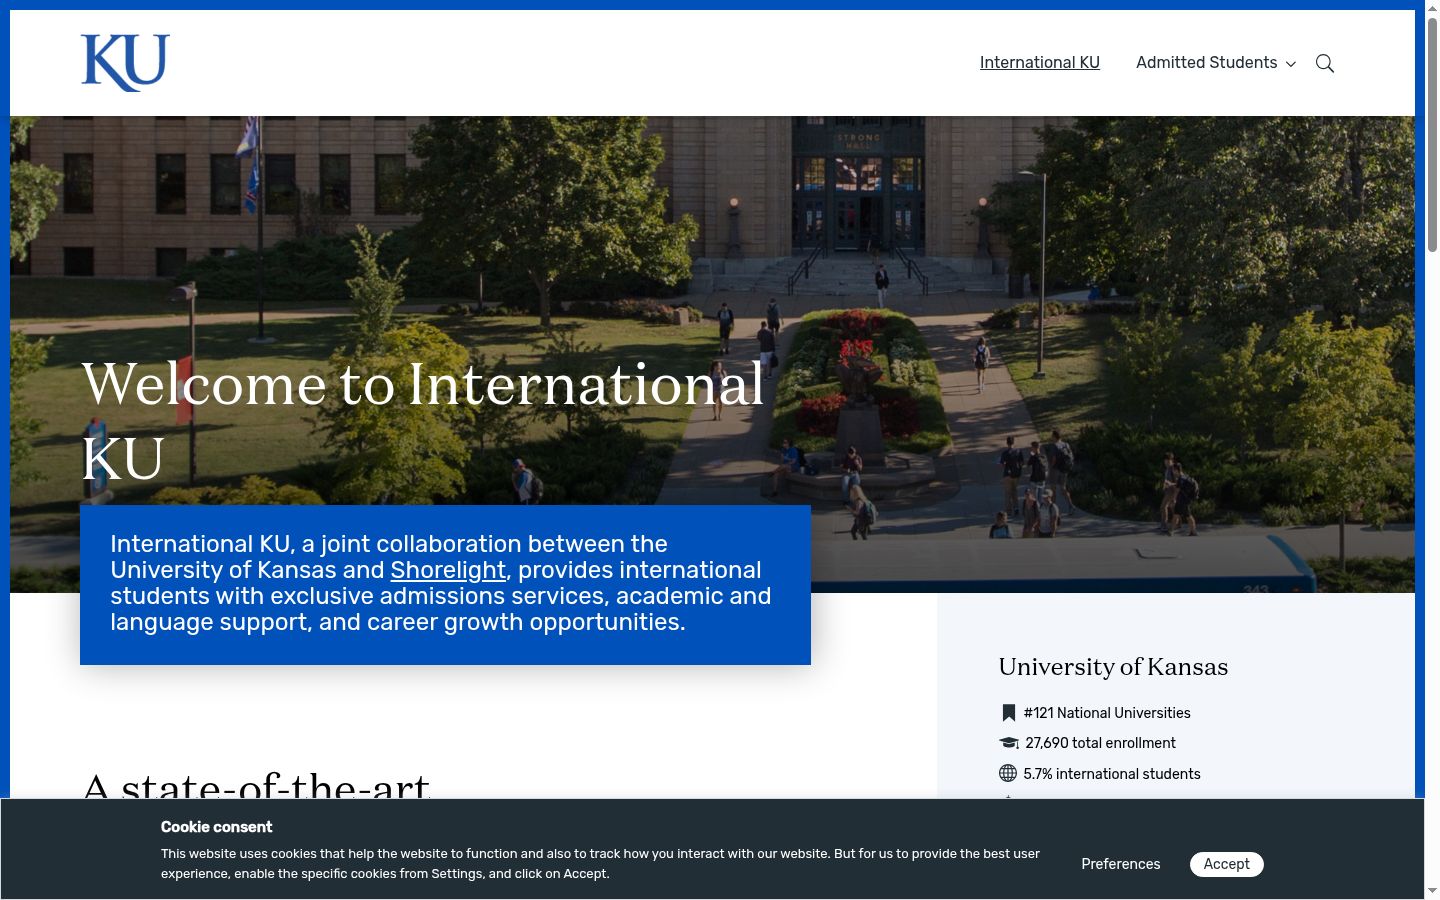The width and height of the screenshot is (1440, 900).
Task: Click the graduation cap icon beside total enrollment
Action: 1008,743
